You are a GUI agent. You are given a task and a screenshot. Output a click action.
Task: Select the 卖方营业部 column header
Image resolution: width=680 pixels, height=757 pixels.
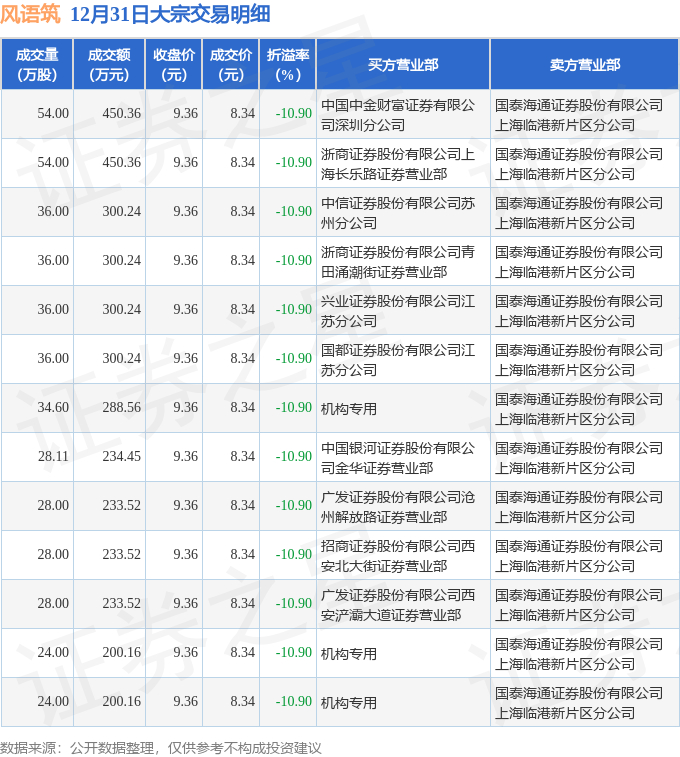click(x=584, y=65)
